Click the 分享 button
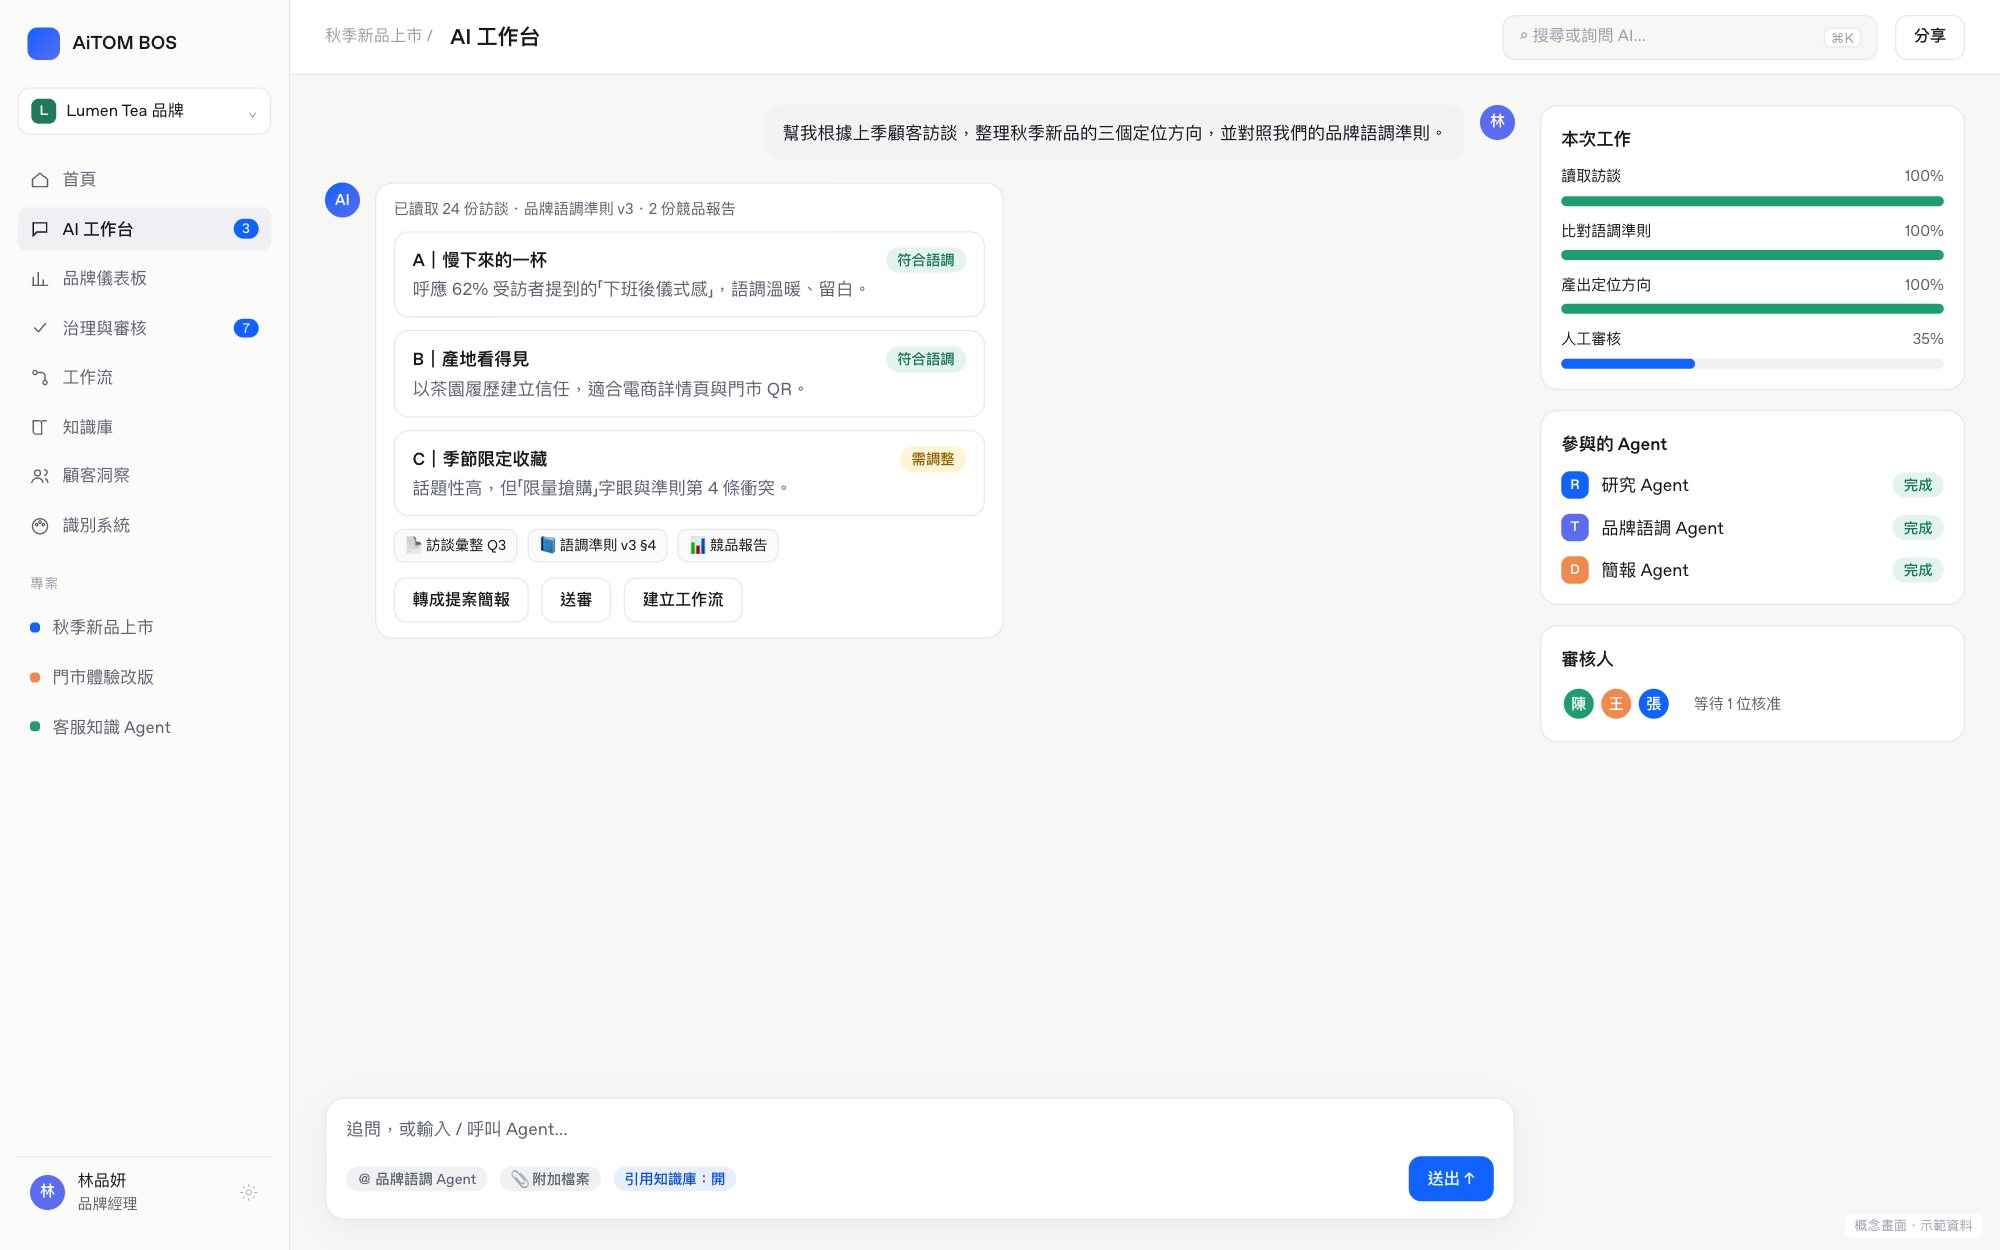 (x=1929, y=37)
